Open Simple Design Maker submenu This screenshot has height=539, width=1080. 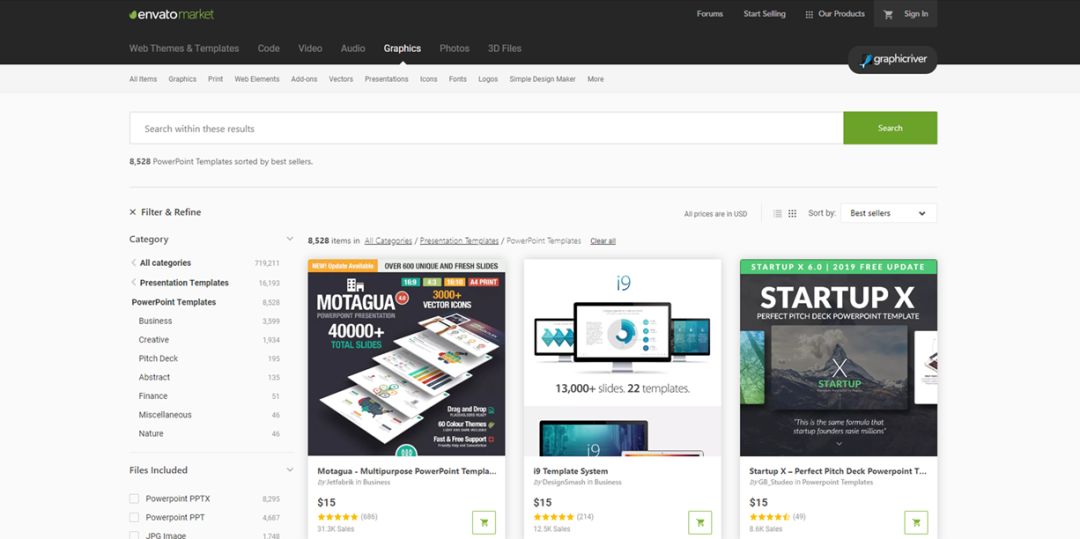pos(542,79)
